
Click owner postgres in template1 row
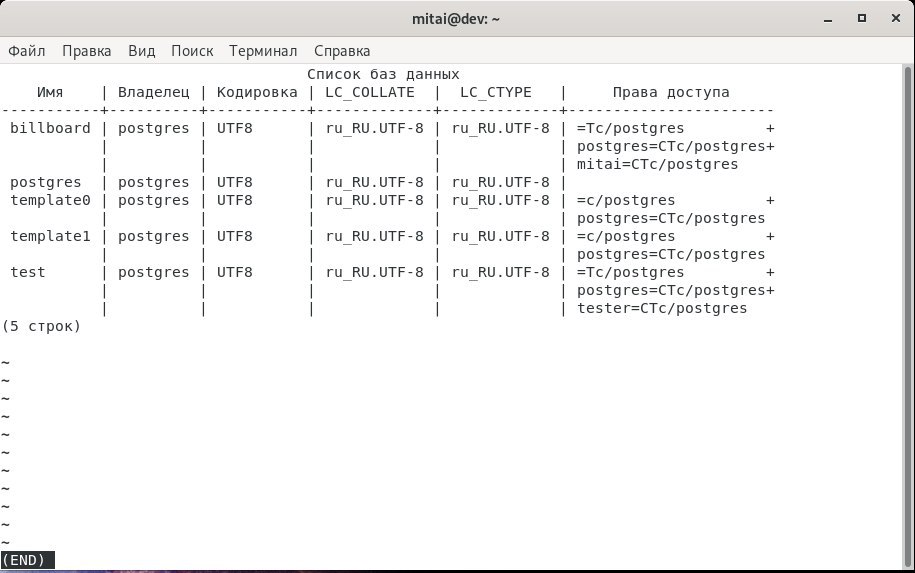pos(153,236)
